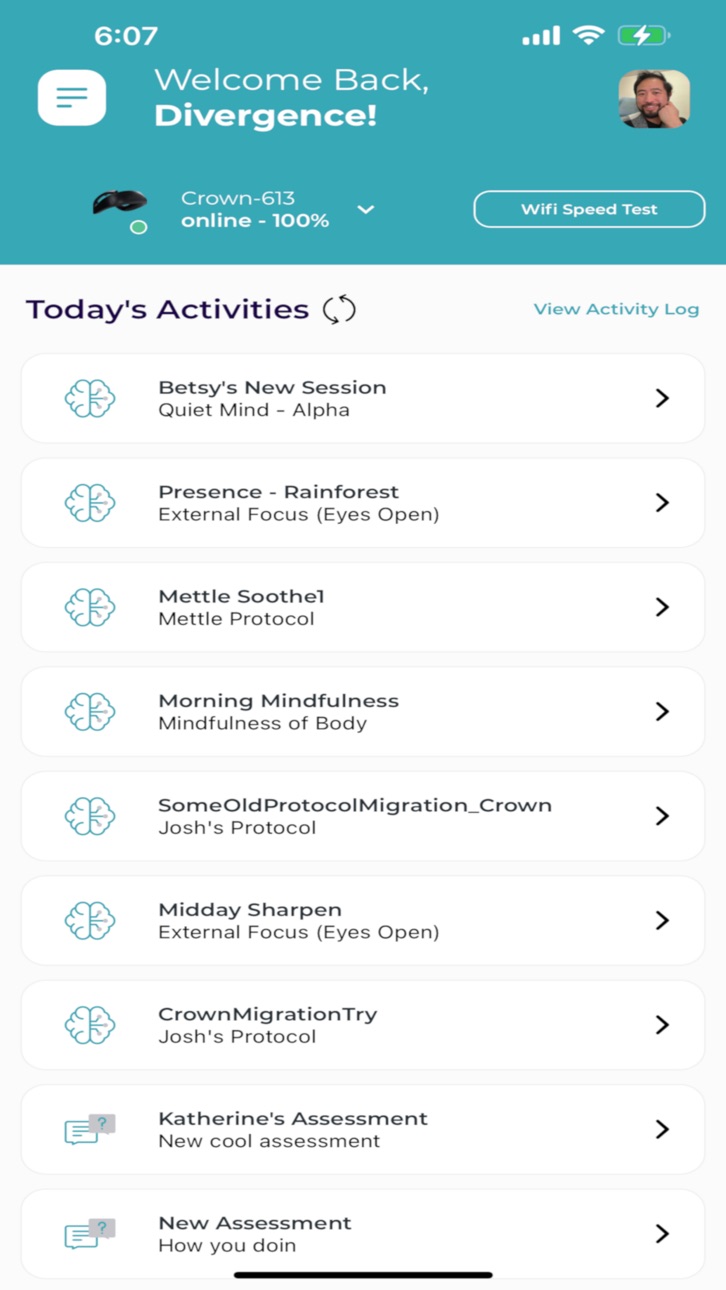Open the hamburger menu icon

coord(72,98)
